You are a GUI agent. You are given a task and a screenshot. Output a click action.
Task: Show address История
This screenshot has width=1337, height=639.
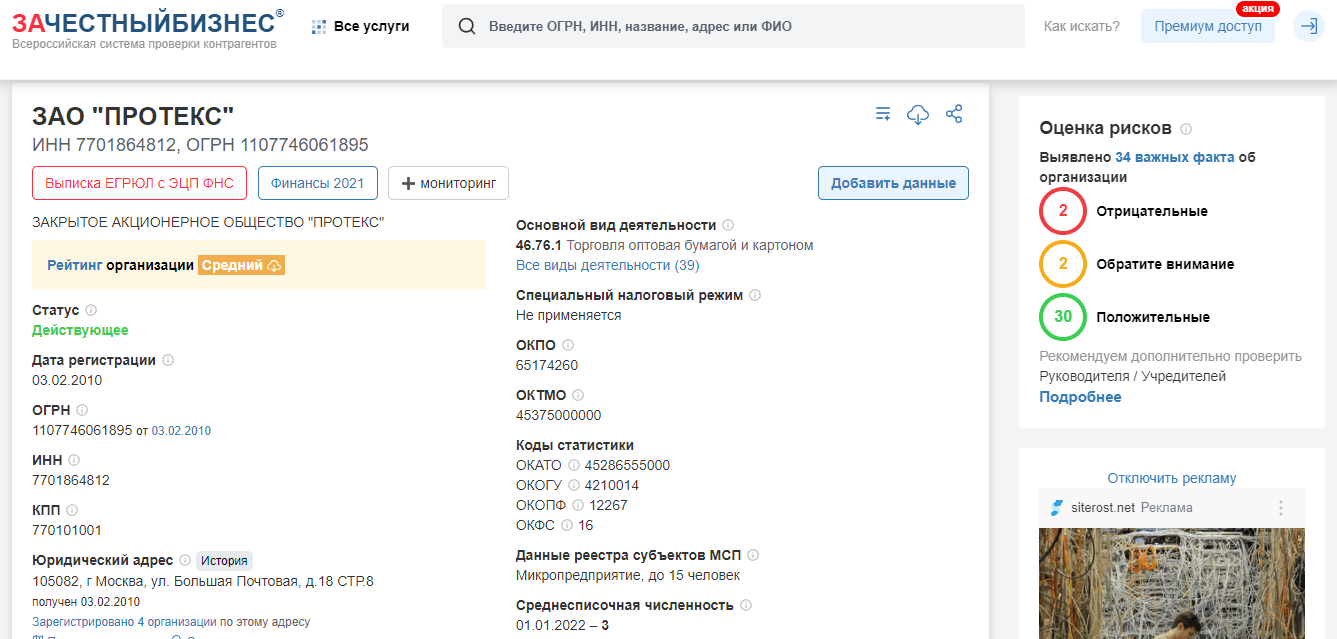click(224, 561)
